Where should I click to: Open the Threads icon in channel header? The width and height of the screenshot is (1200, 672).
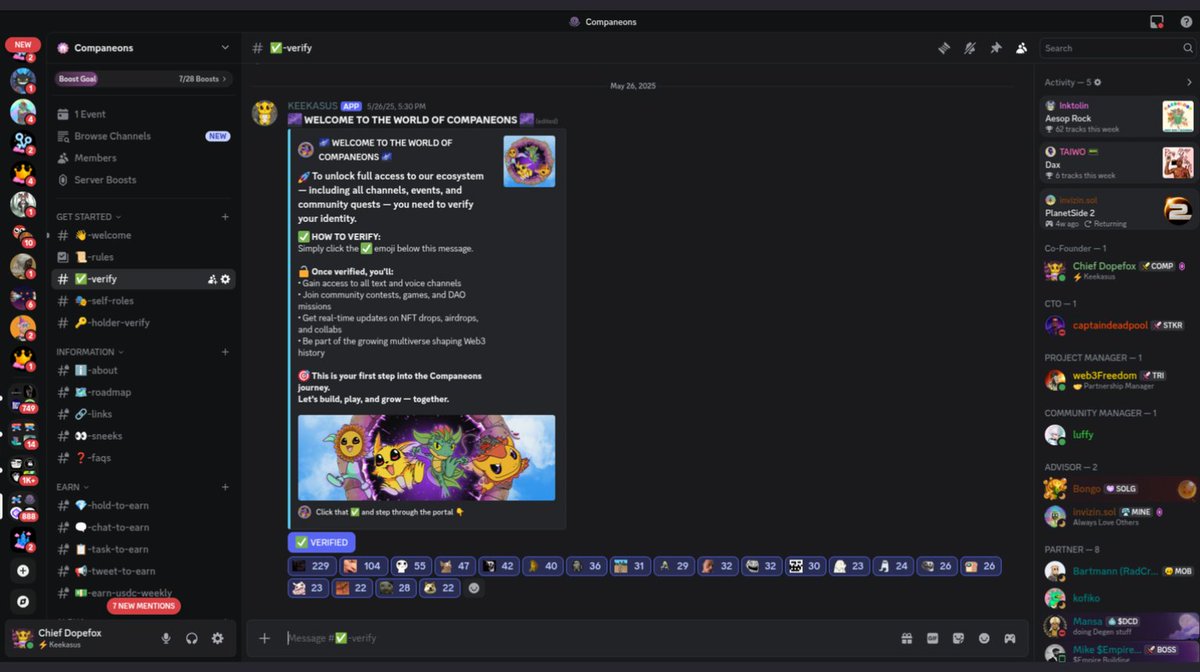pos(943,48)
